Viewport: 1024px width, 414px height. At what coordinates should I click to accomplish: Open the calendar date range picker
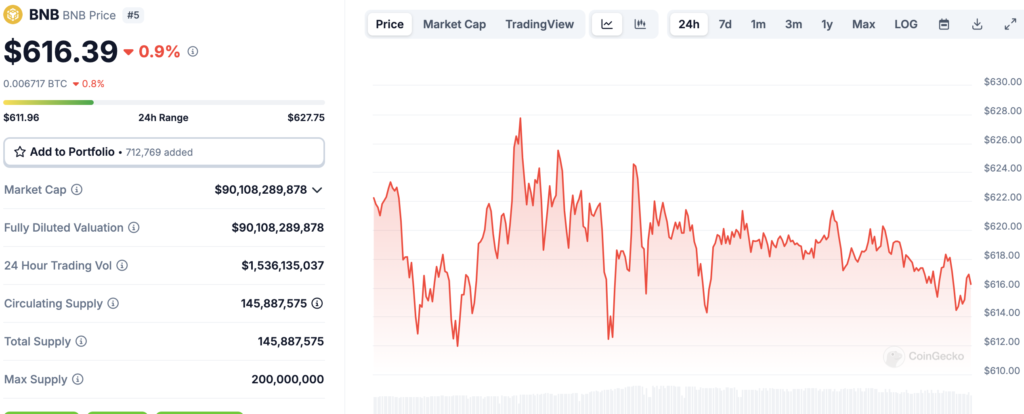click(943, 24)
